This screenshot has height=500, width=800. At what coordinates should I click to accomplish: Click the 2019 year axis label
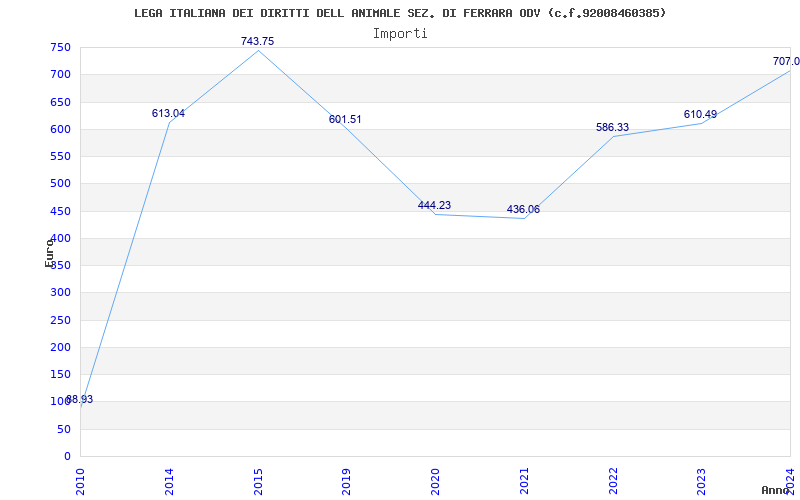(346, 482)
